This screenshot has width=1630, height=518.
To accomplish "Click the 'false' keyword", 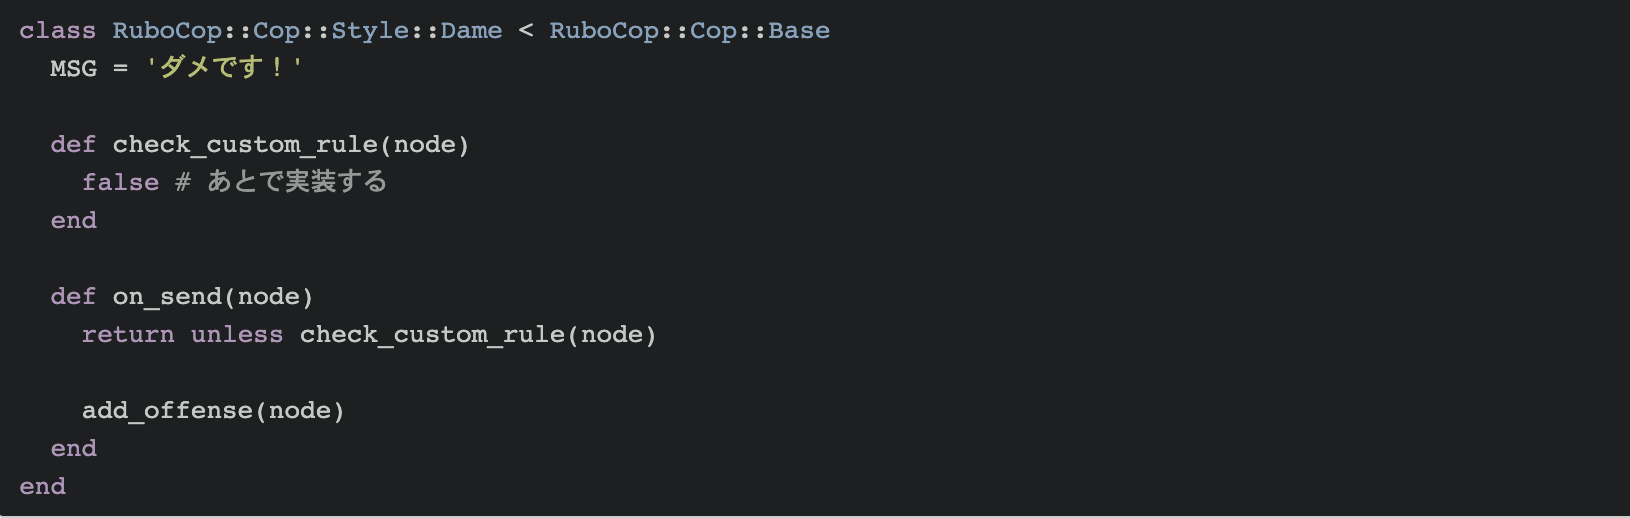I will point(121,183).
